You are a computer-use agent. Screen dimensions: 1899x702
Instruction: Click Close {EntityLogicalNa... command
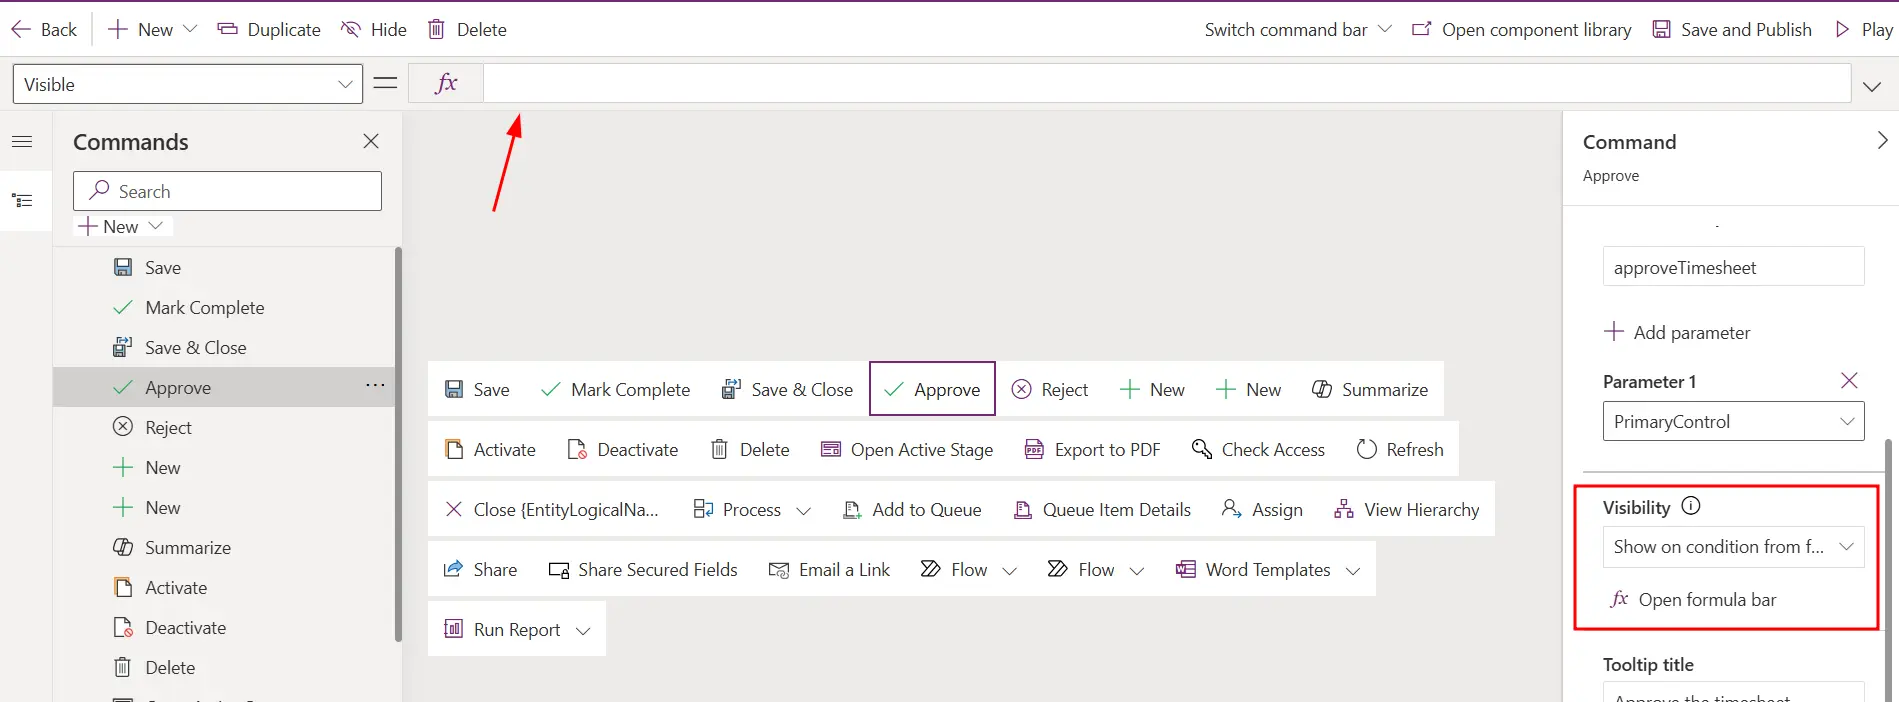tap(551, 509)
